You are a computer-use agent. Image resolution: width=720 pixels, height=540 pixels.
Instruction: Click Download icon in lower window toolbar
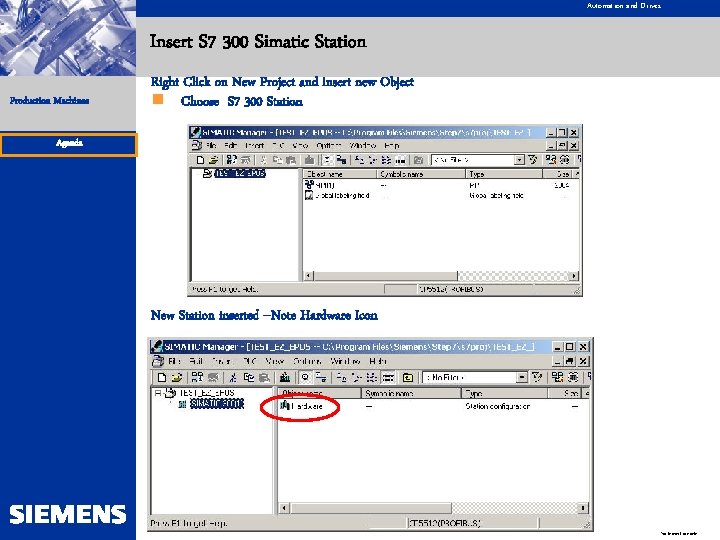click(x=285, y=377)
